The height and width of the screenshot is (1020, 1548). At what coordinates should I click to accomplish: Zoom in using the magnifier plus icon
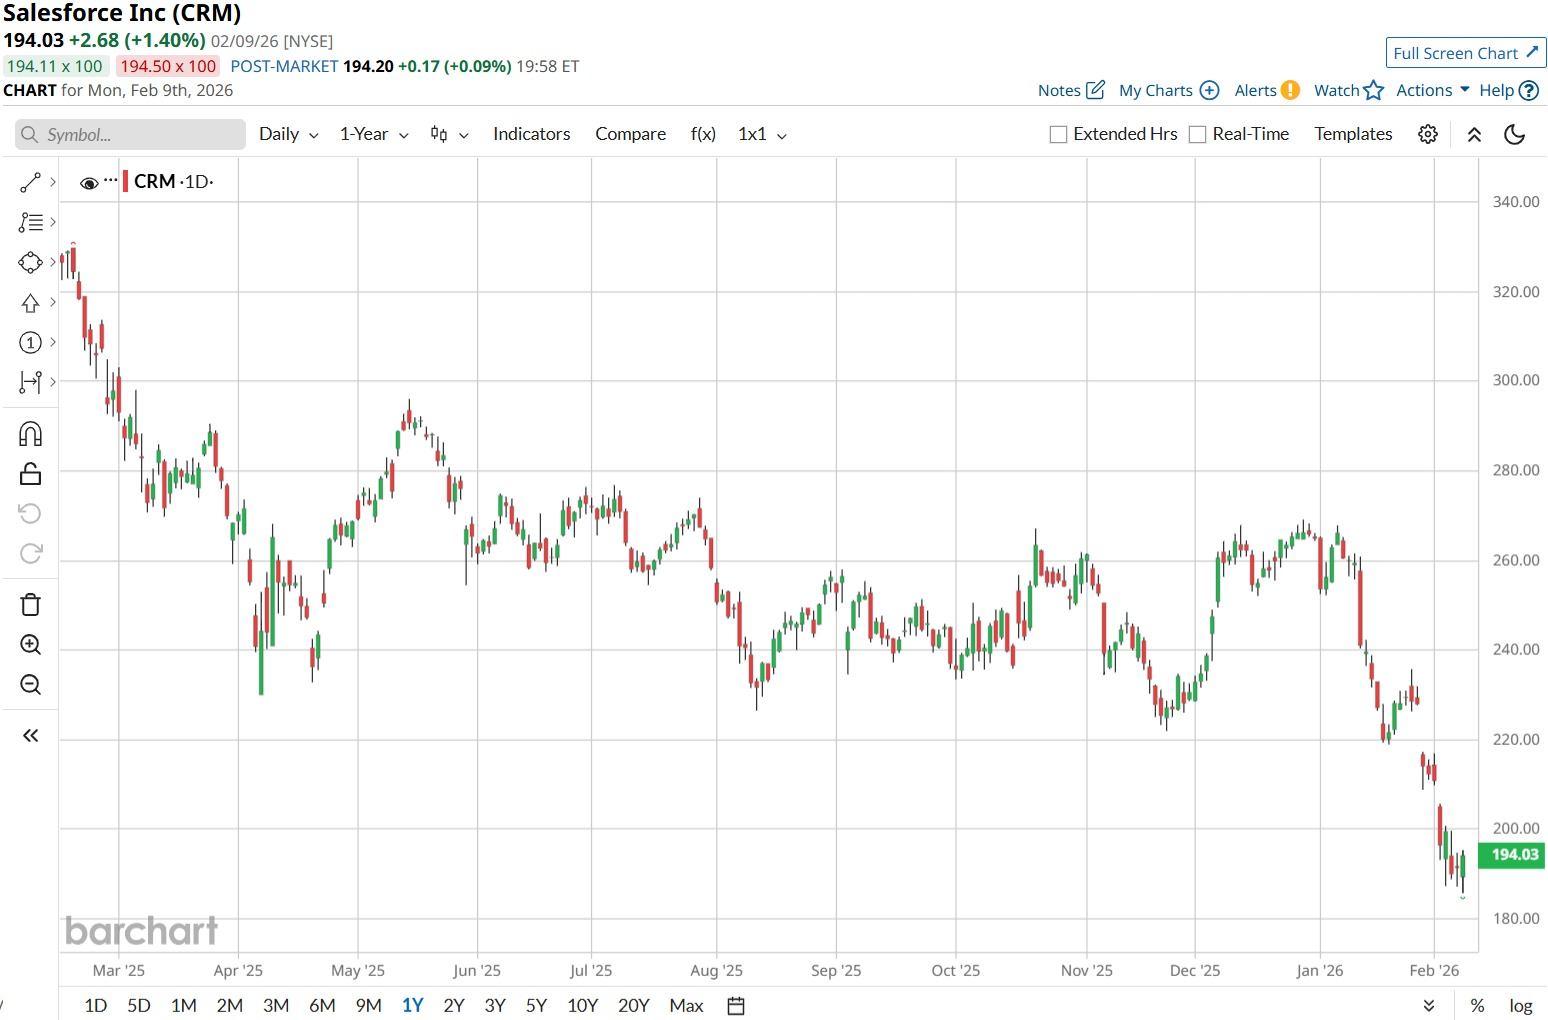coord(30,645)
